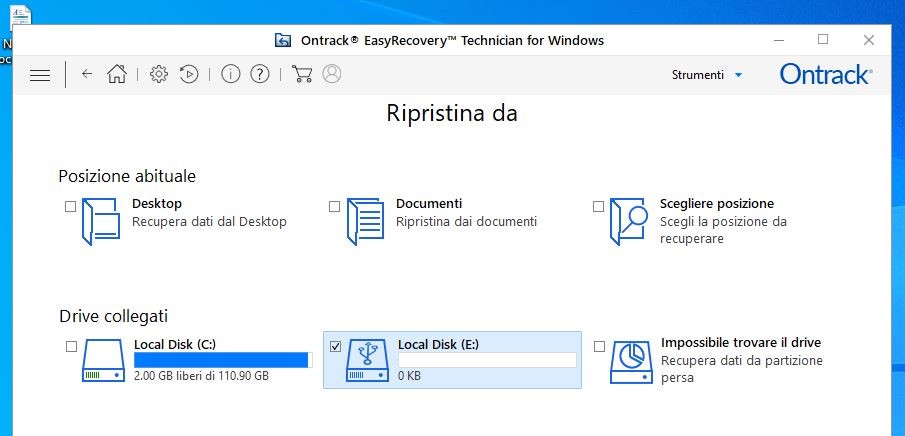Image resolution: width=905 pixels, height=436 pixels.
Task: Minimize the EasyRecovery window
Action: click(x=779, y=40)
